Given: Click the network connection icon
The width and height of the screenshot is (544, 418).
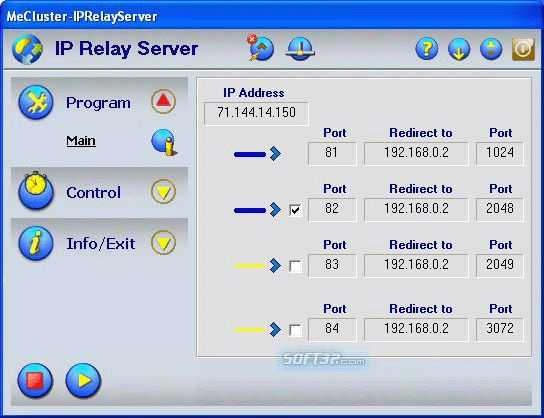Looking at the screenshot, I should pos(300,49).
